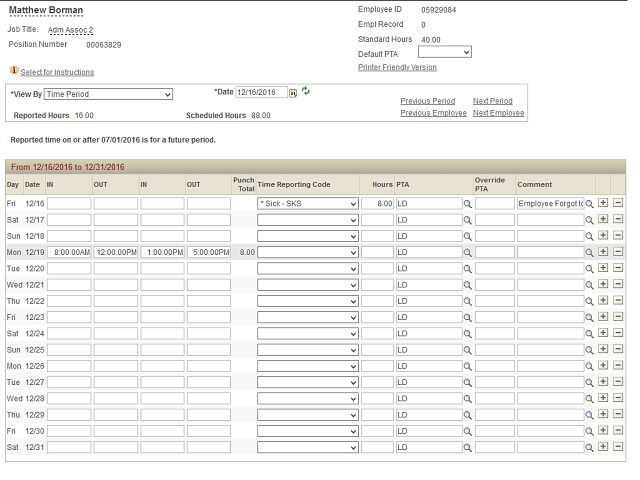
Task: Open the Select for Instructions link
Action: tap(57, 72)
